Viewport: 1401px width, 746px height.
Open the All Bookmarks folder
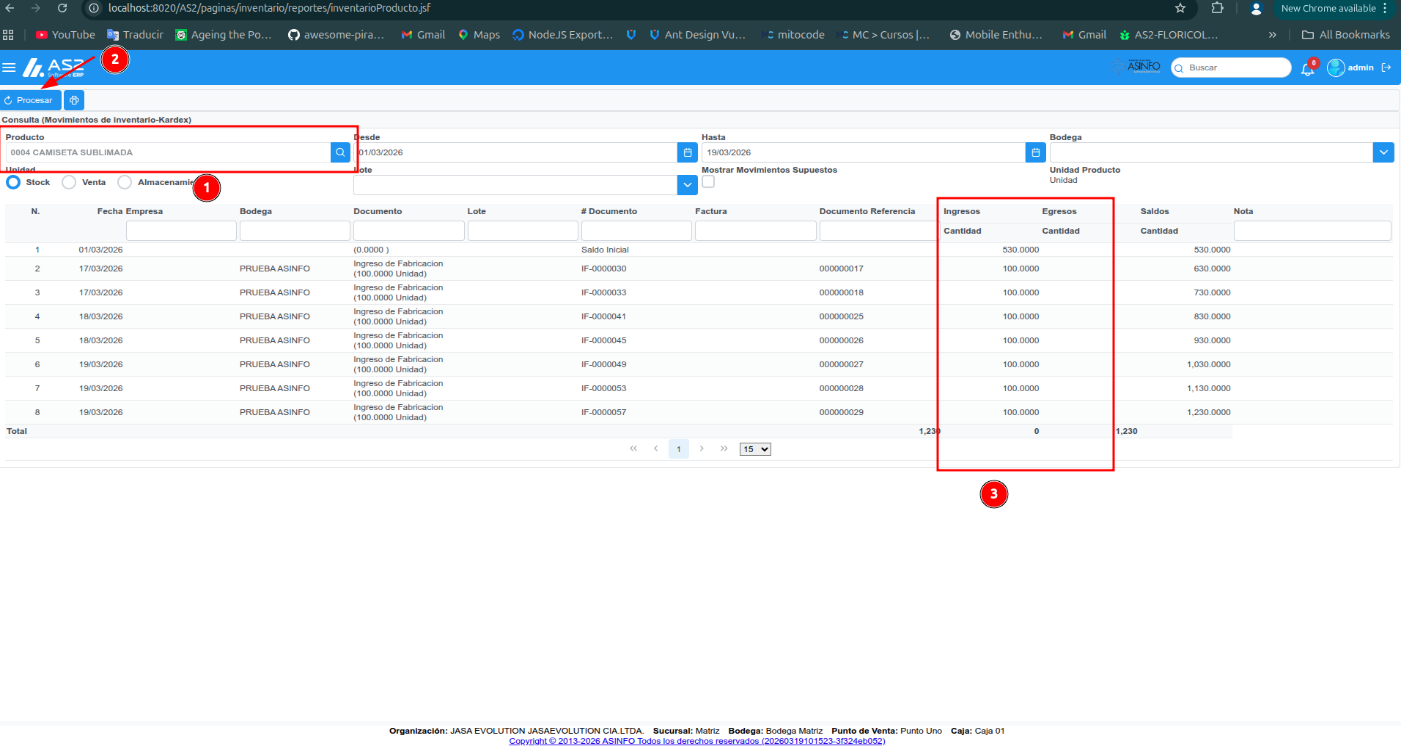coord(1345,34)
